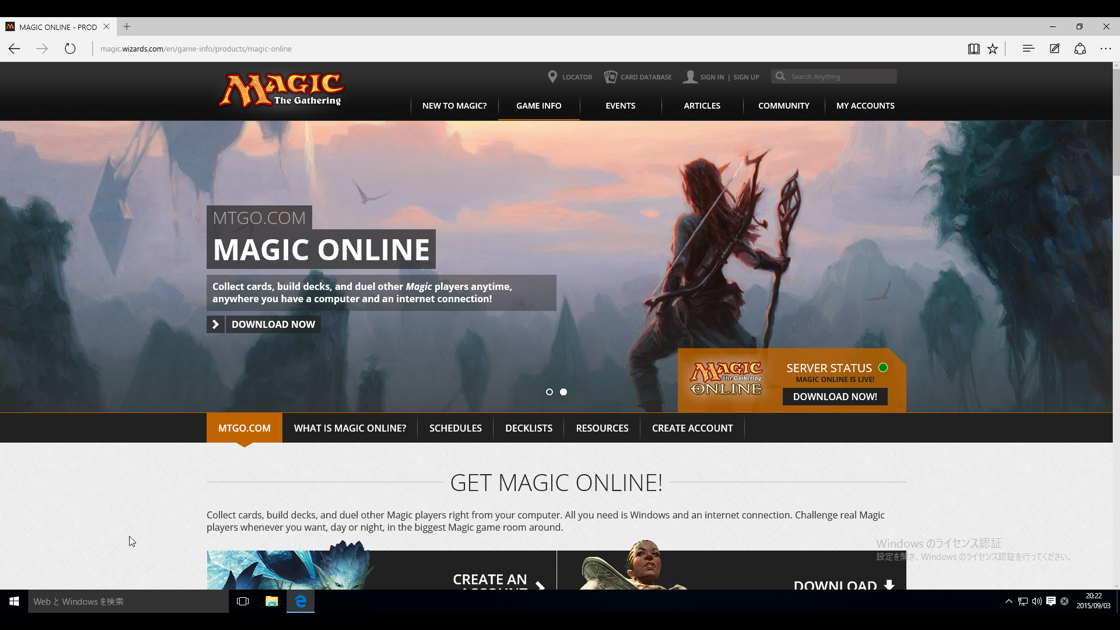The height and width of the screenshot is (630, 1120).
Task: Click the Create An Account banner
Action: tap(381, 570)
